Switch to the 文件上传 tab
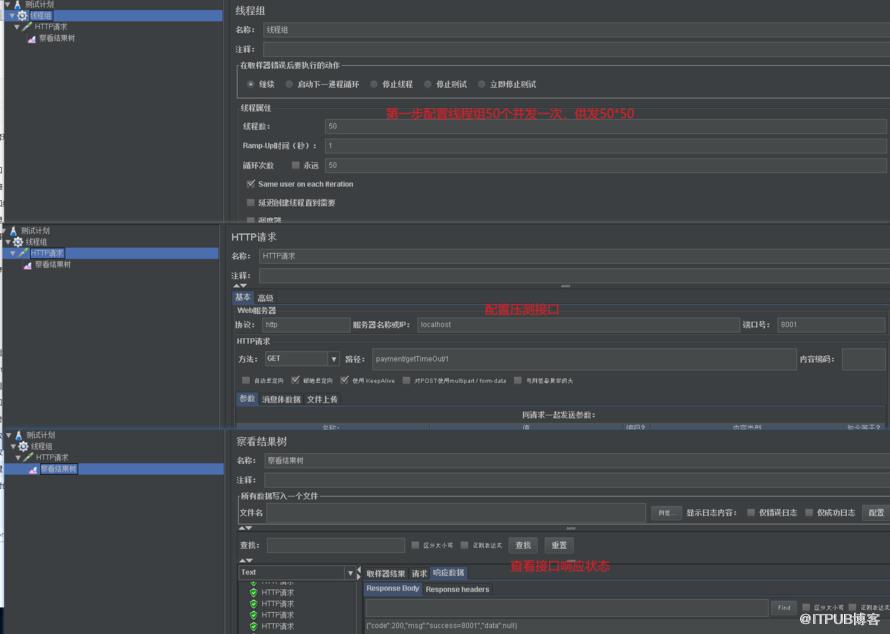 point(322,400)
